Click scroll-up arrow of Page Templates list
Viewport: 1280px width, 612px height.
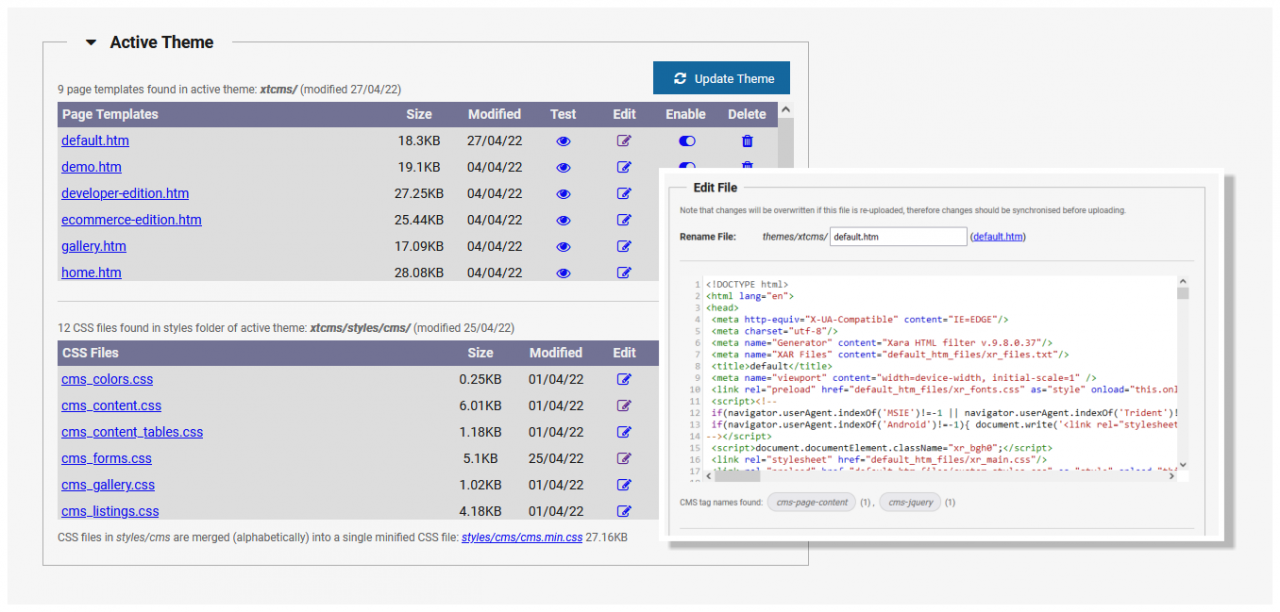tap(786, 110)
